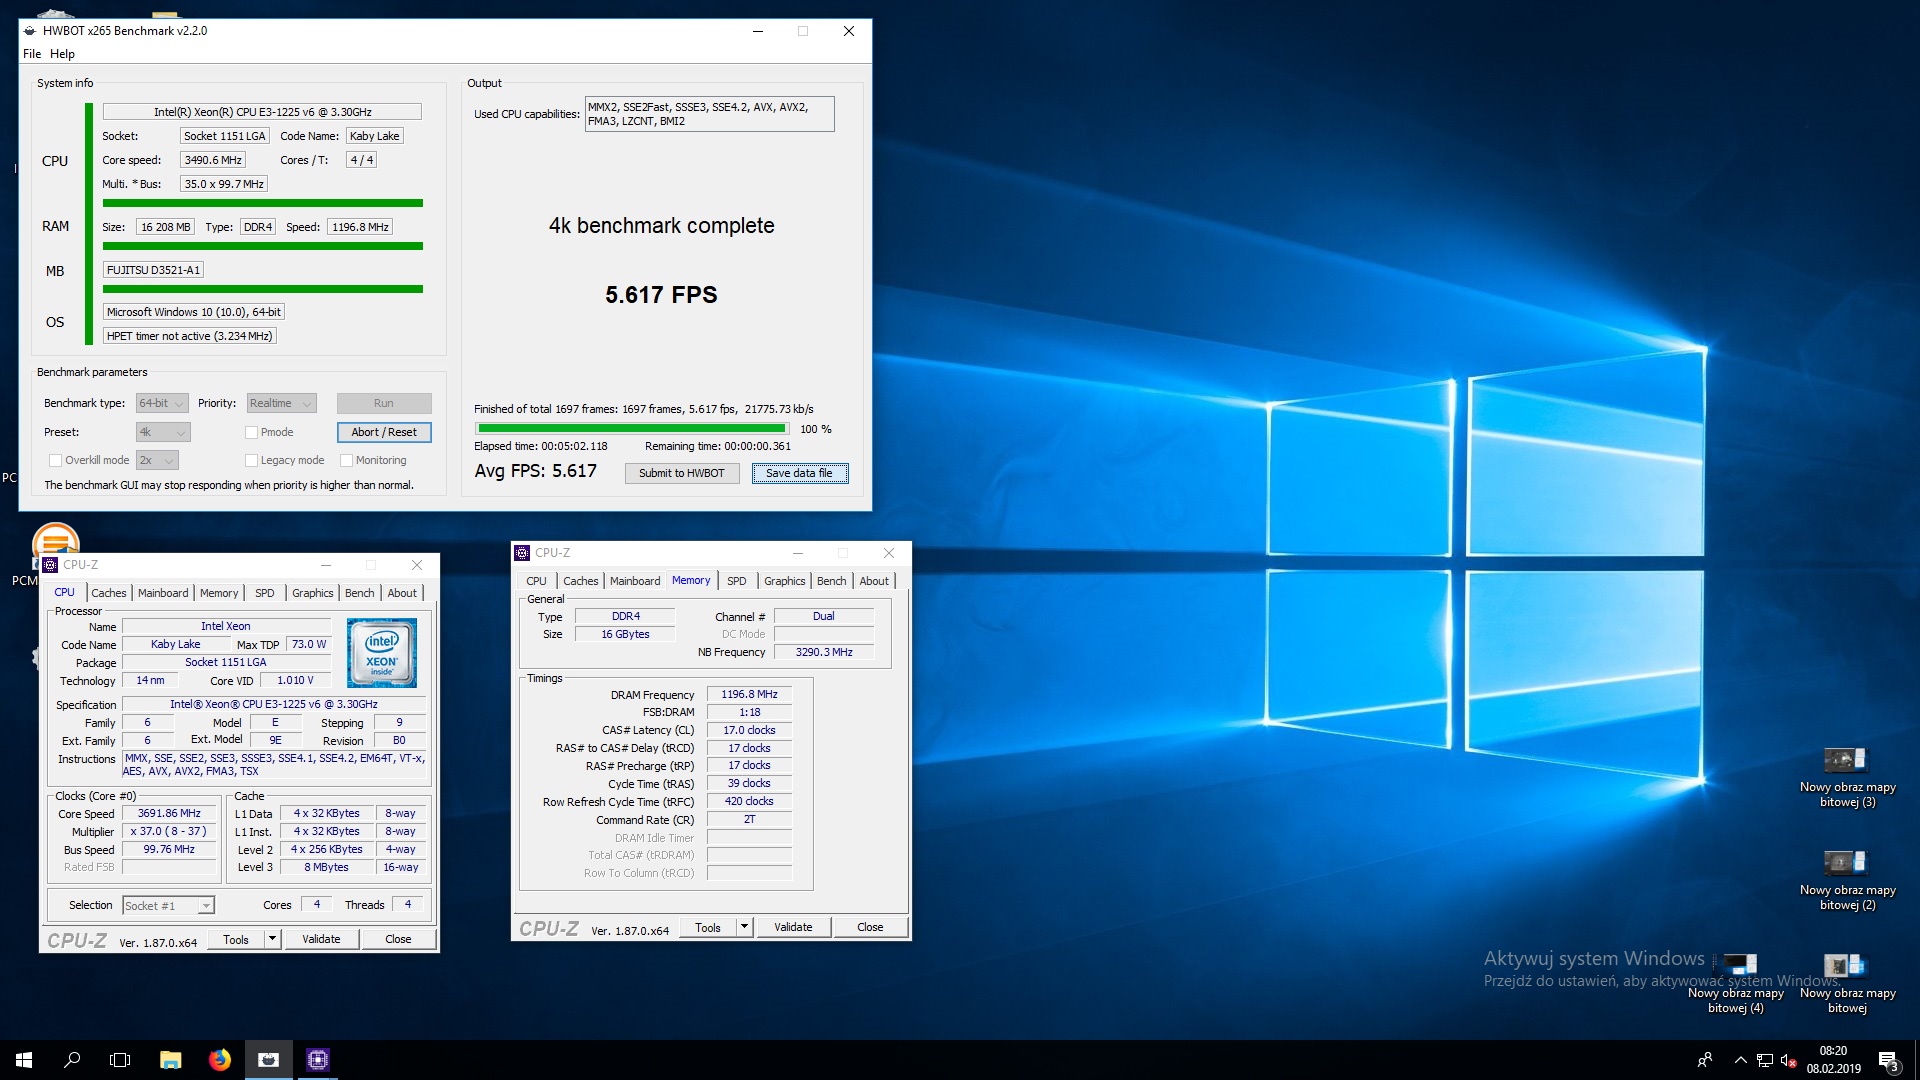Open the Priority Realtime dropdown

tap(282, 403)
